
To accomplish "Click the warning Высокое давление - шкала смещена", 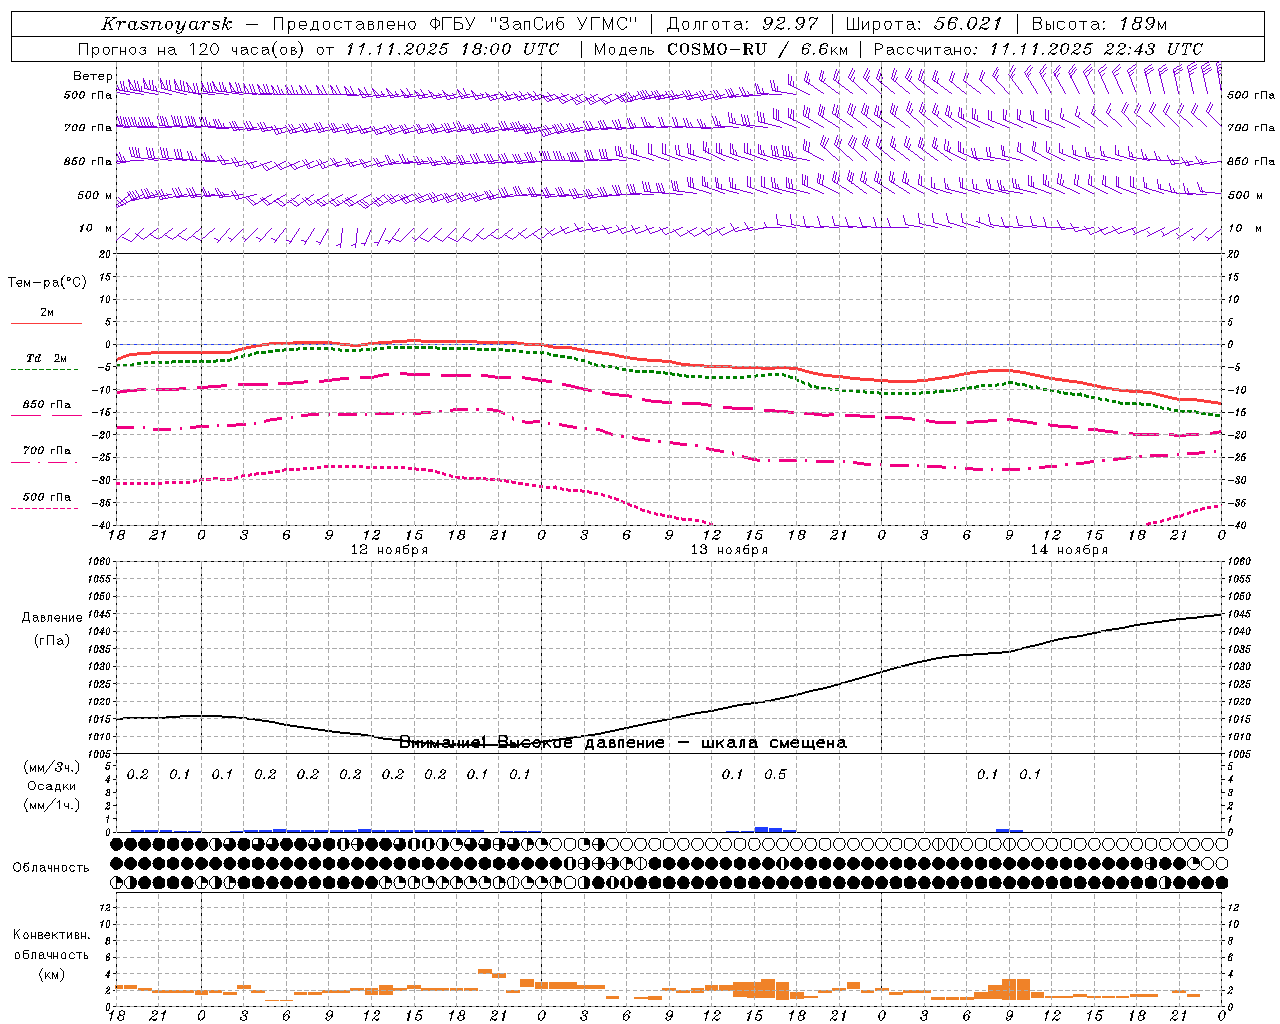I will tap(623, 742).
